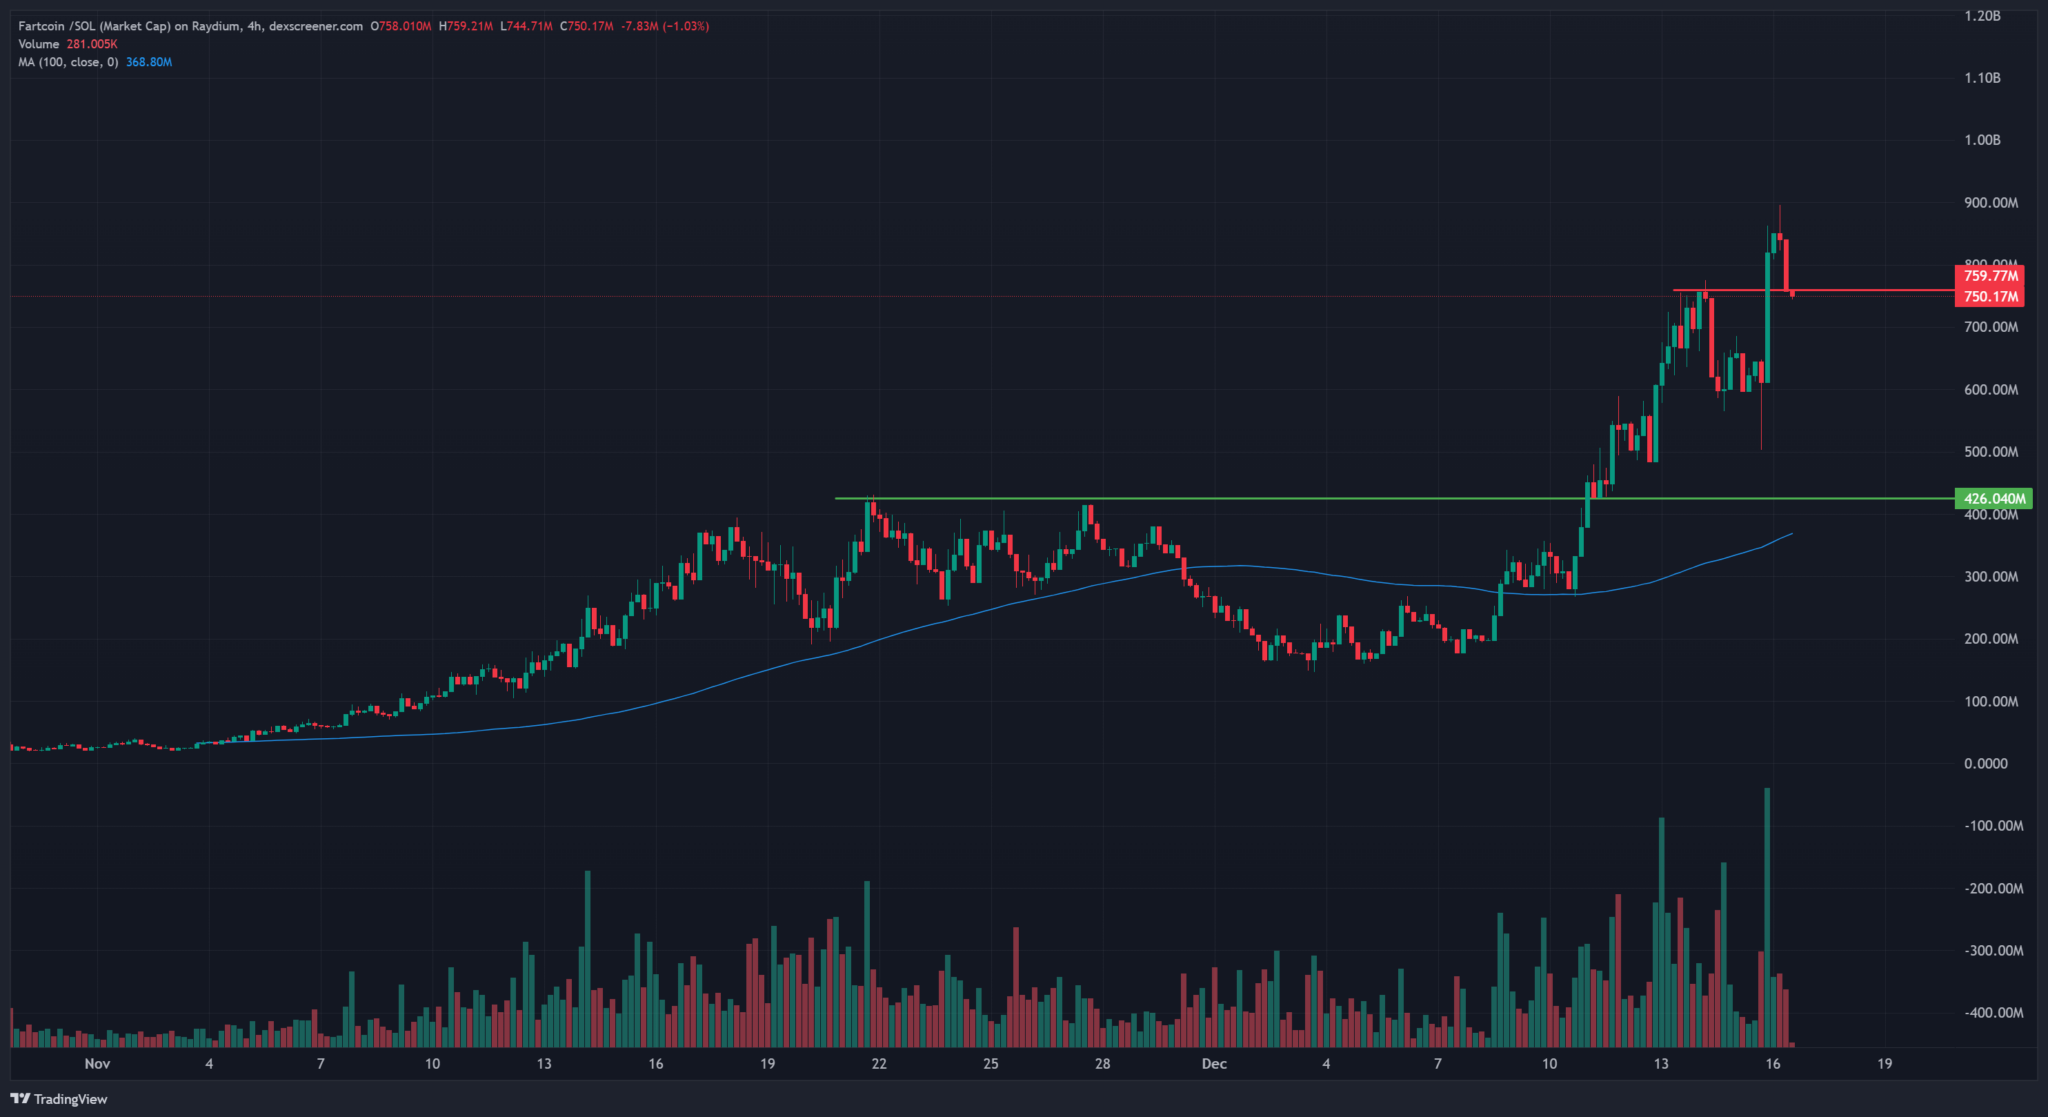Click the 1.20B price axis label
Image resolution: width=2048 pixels, height=1117 pixels.
1982,16
